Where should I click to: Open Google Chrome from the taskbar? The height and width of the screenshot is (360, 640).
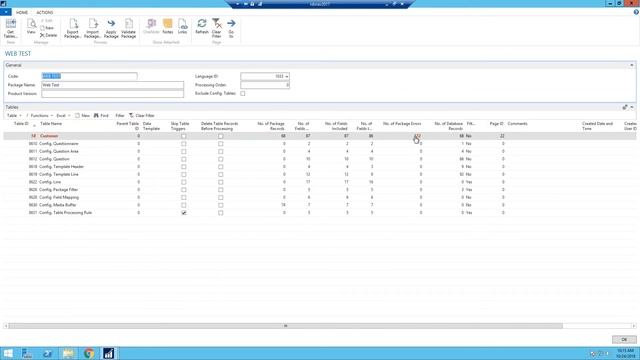(89, 353)
